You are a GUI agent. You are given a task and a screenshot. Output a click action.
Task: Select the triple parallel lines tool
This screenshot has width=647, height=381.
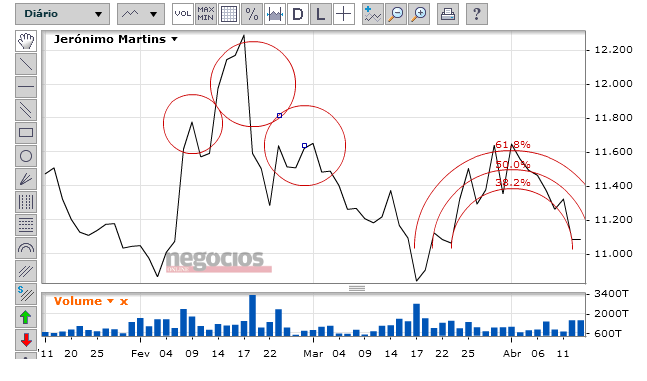click(26, 271)
